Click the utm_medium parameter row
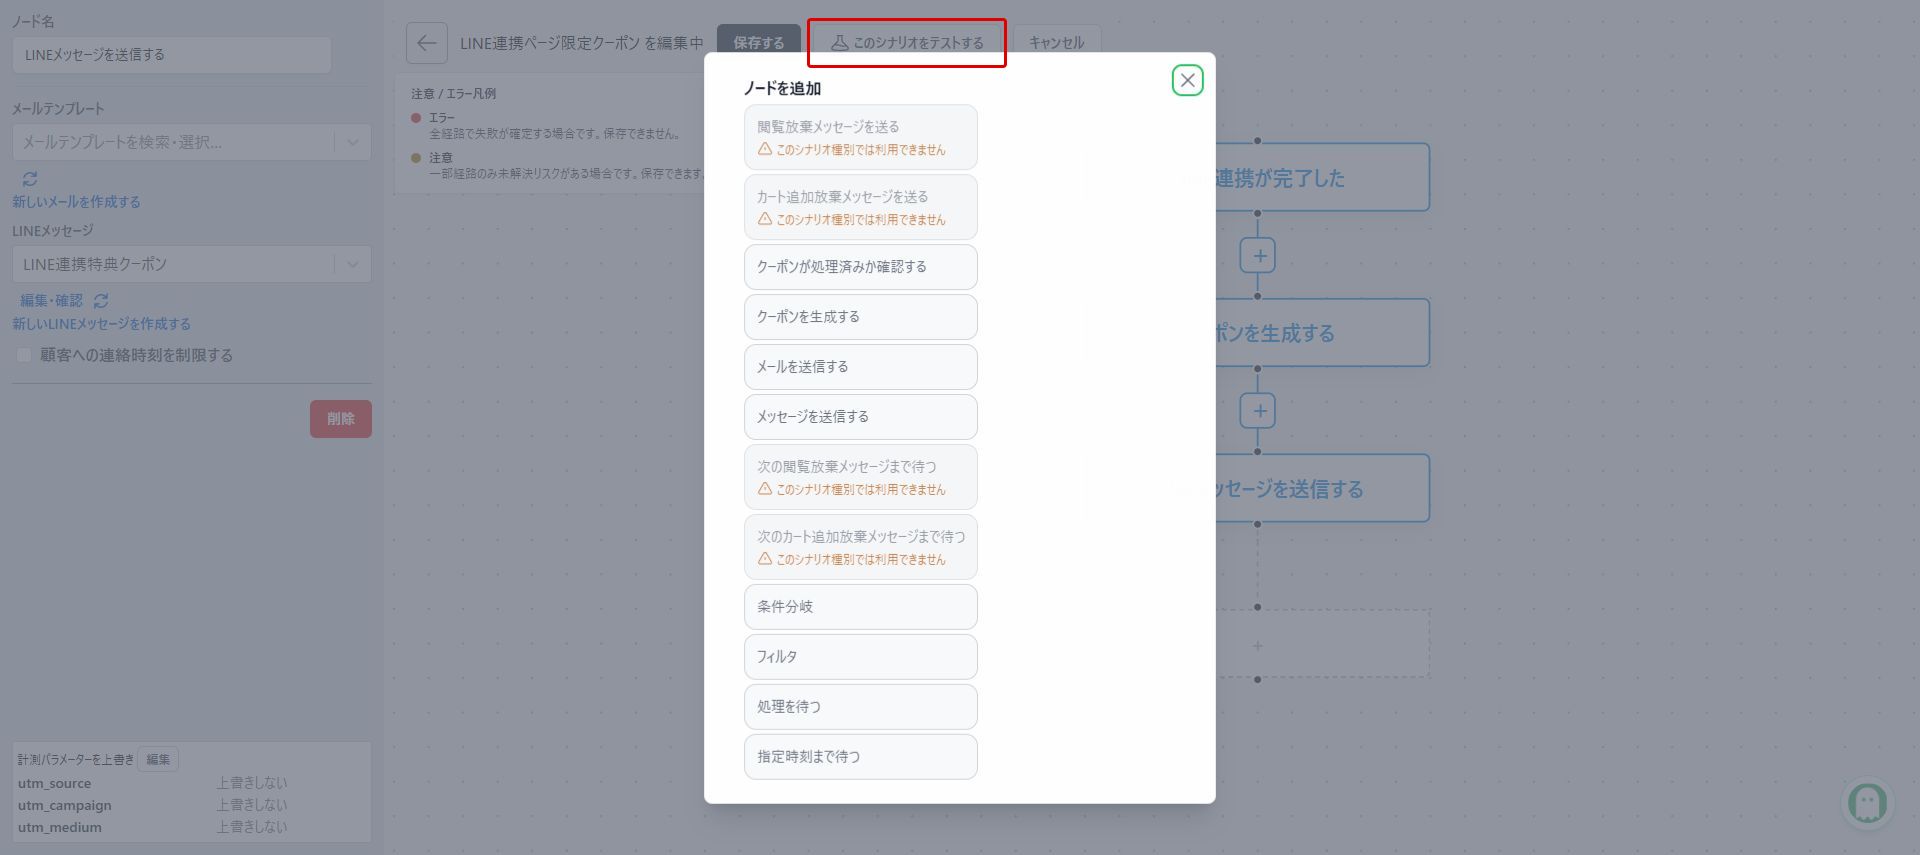The height and width of the screenshot is (855, 1920). click(x=192, y=827)
